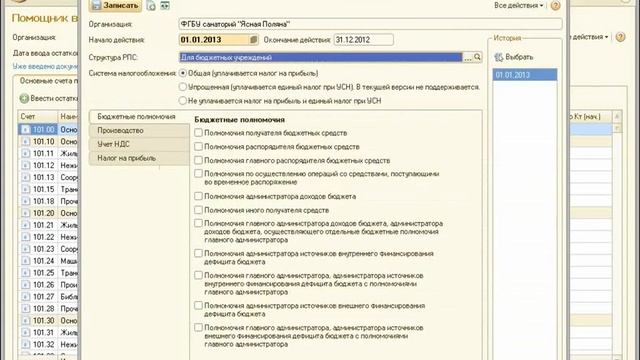Check Полномочия администратора источников внутреннего финансирования
Image resolution: width=640 pixels, height=360 pixels.
pyautogui.click(x=198, y=253)
